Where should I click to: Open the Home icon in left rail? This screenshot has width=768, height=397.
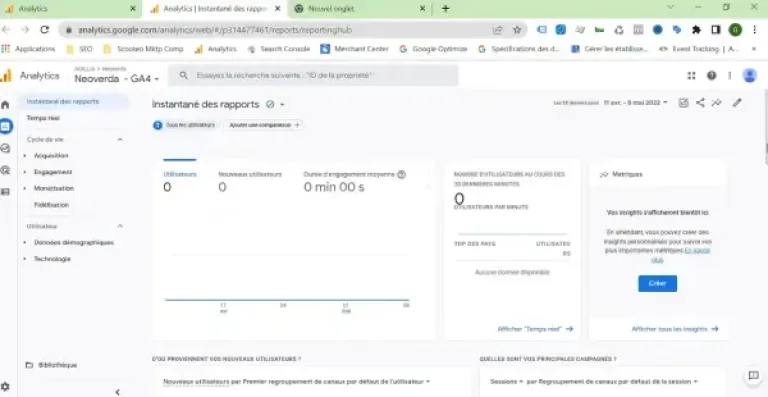5,105
